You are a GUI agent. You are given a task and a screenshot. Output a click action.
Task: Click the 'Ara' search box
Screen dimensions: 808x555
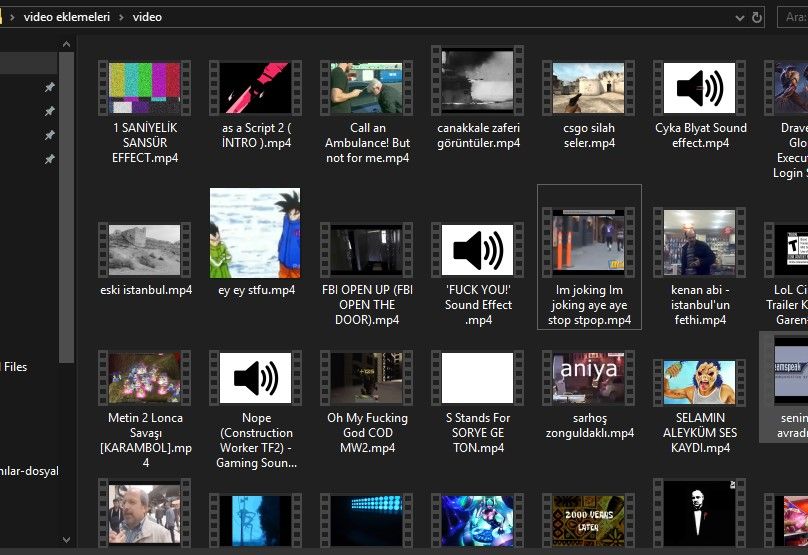793,17
